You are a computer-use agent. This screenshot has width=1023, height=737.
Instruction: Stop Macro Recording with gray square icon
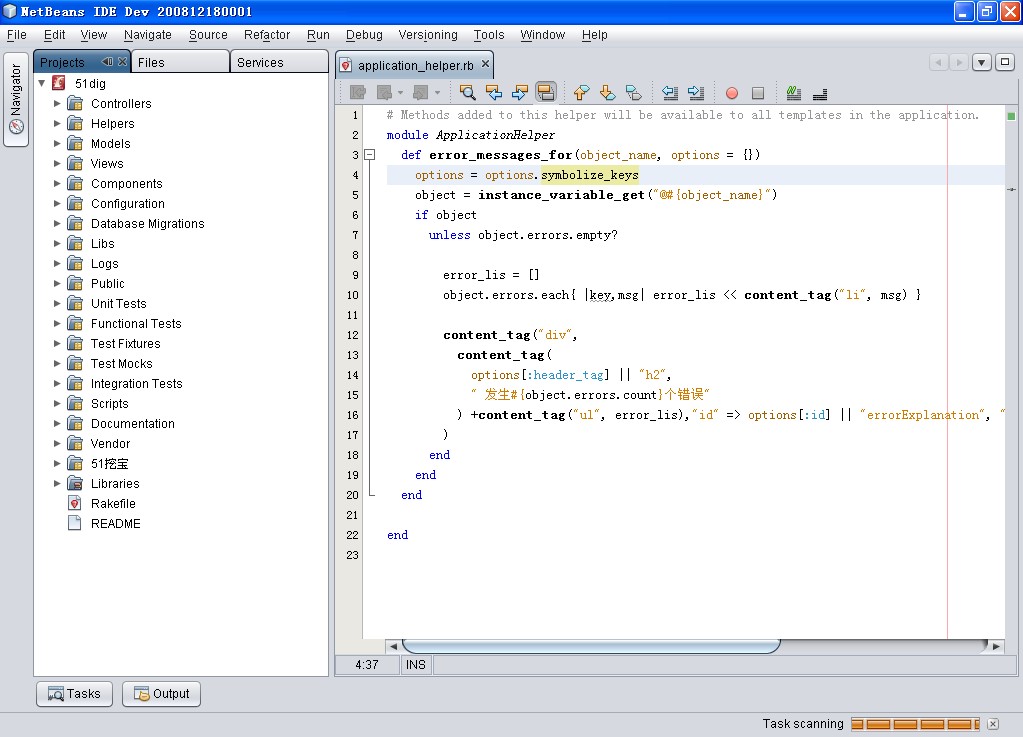(759, 92)
